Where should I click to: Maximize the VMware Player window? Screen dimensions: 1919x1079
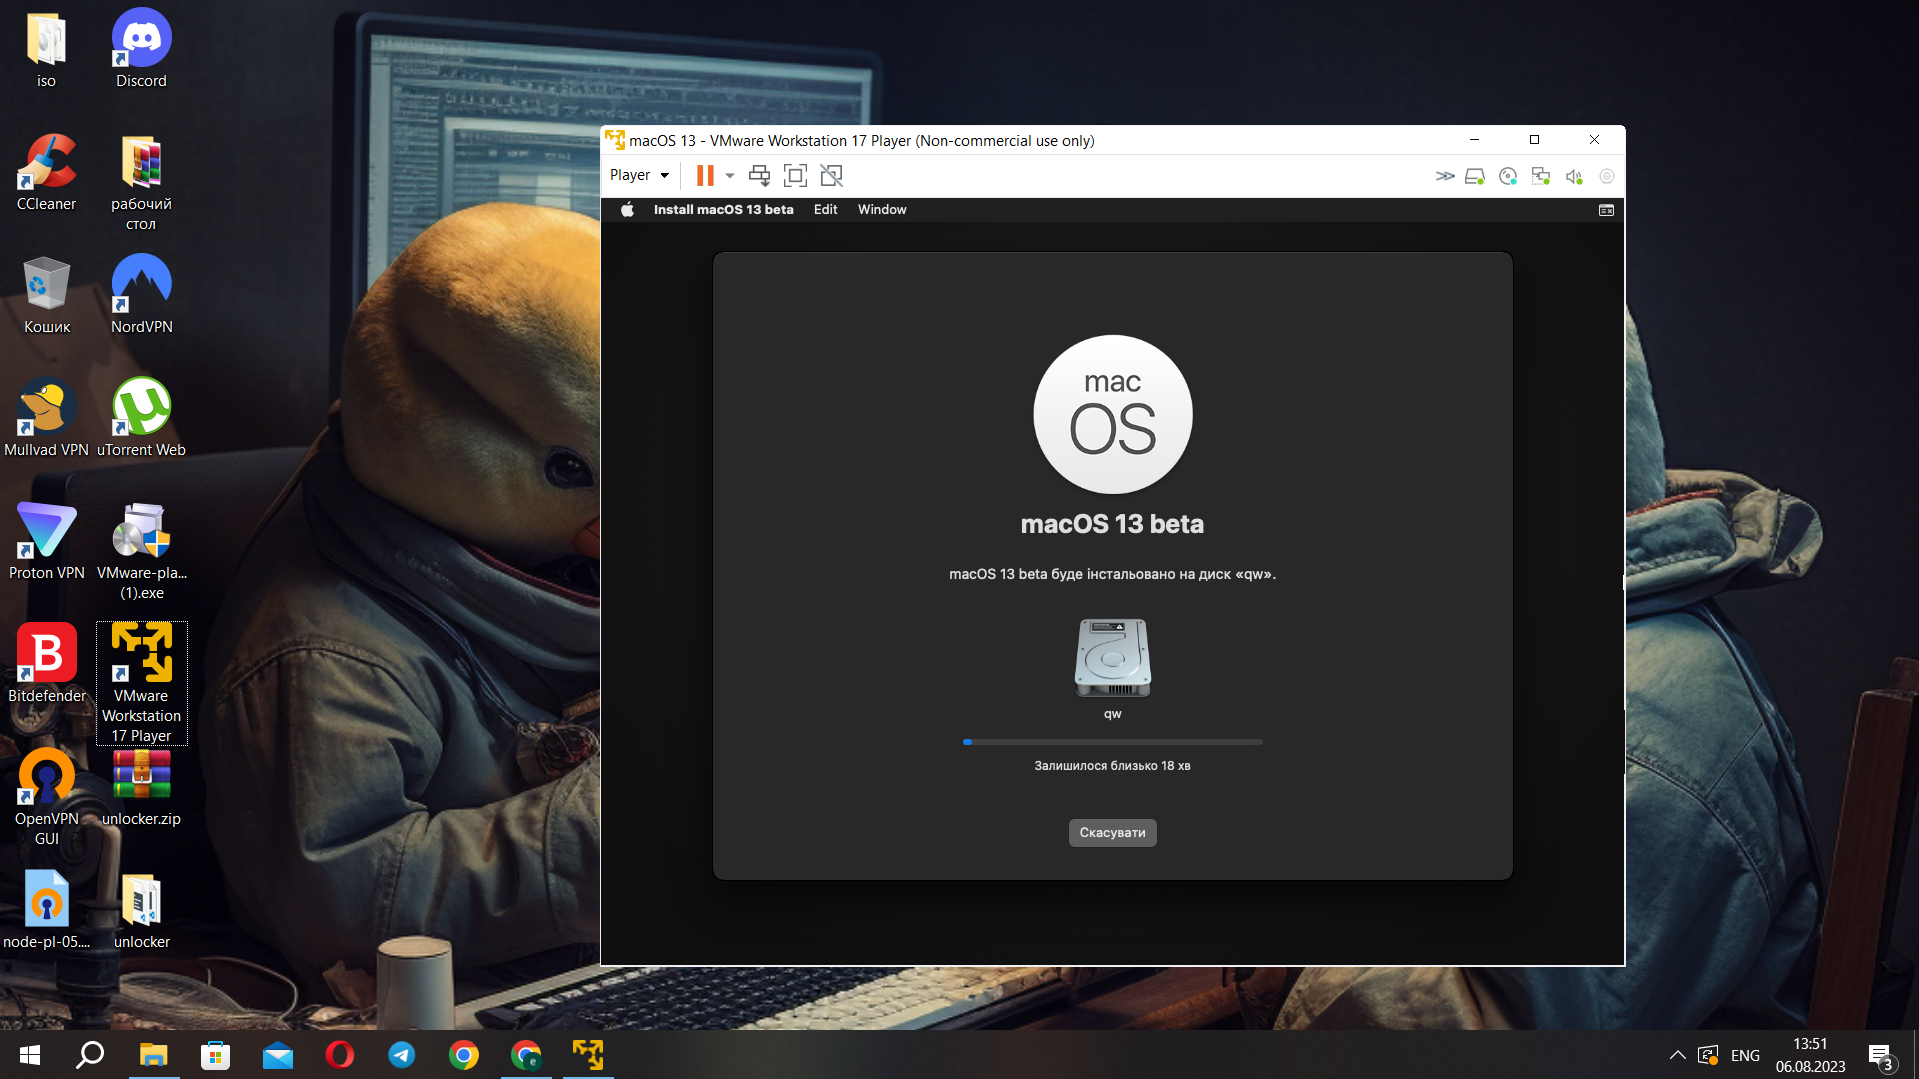click(x=1534, y=140)
